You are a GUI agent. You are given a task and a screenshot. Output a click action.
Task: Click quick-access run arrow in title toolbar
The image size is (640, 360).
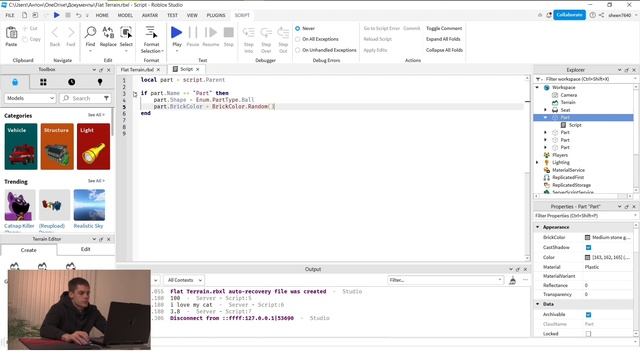57,15
